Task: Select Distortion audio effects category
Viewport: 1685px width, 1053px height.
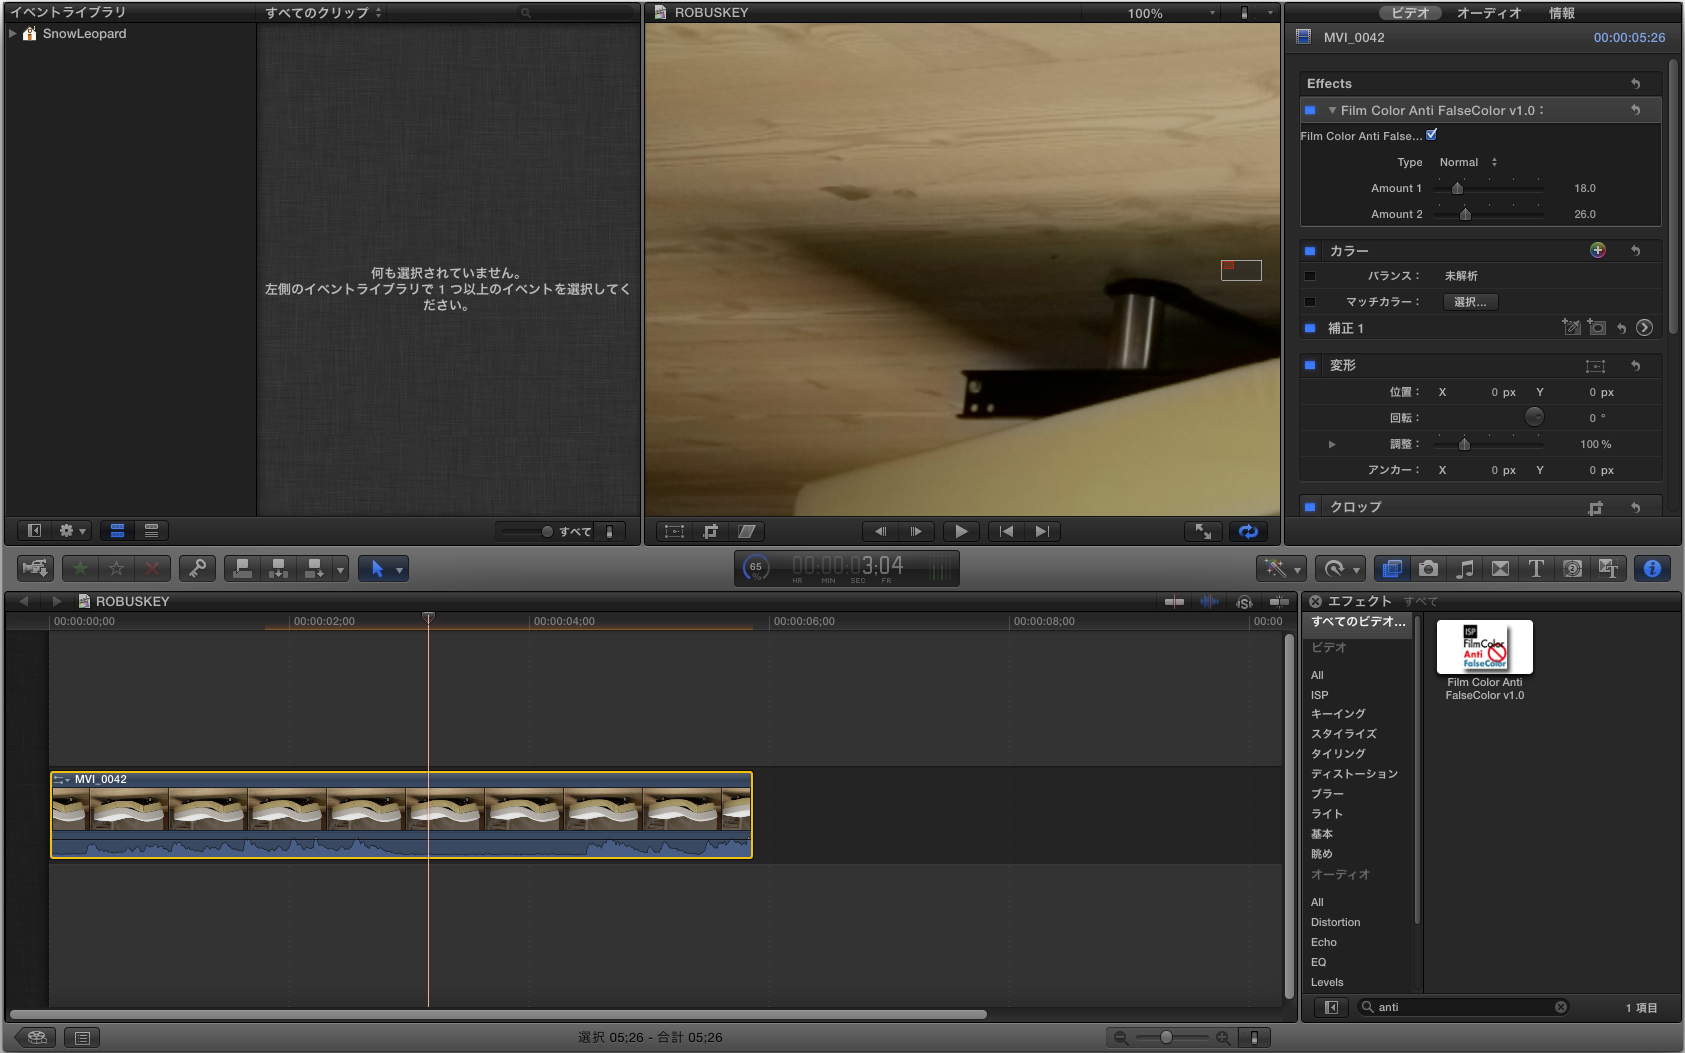Action: click(1336, 922)
